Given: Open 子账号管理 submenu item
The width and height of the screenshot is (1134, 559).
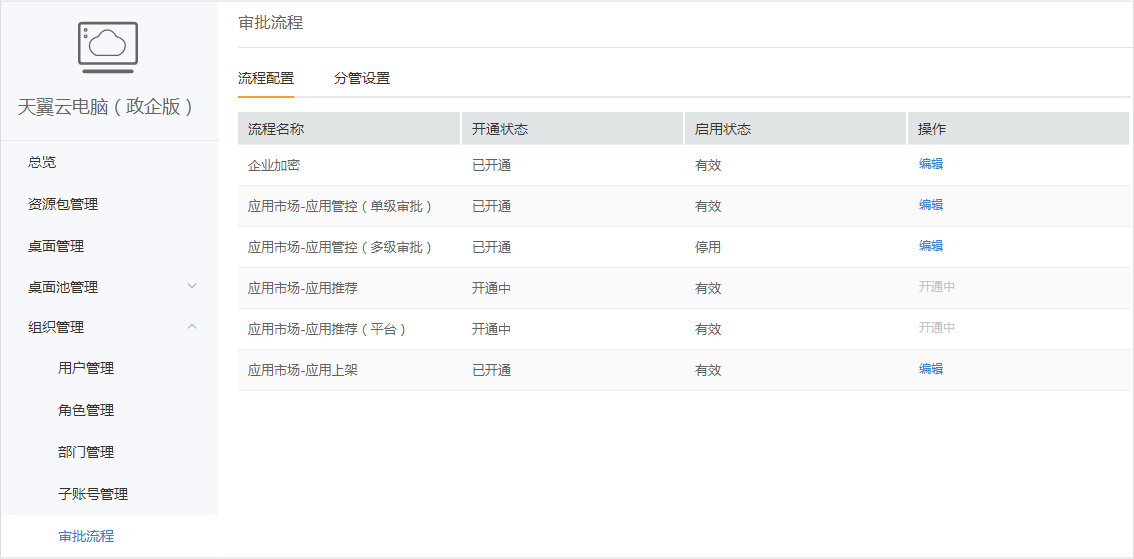Looking at the screenshot, I should point(93,494).
